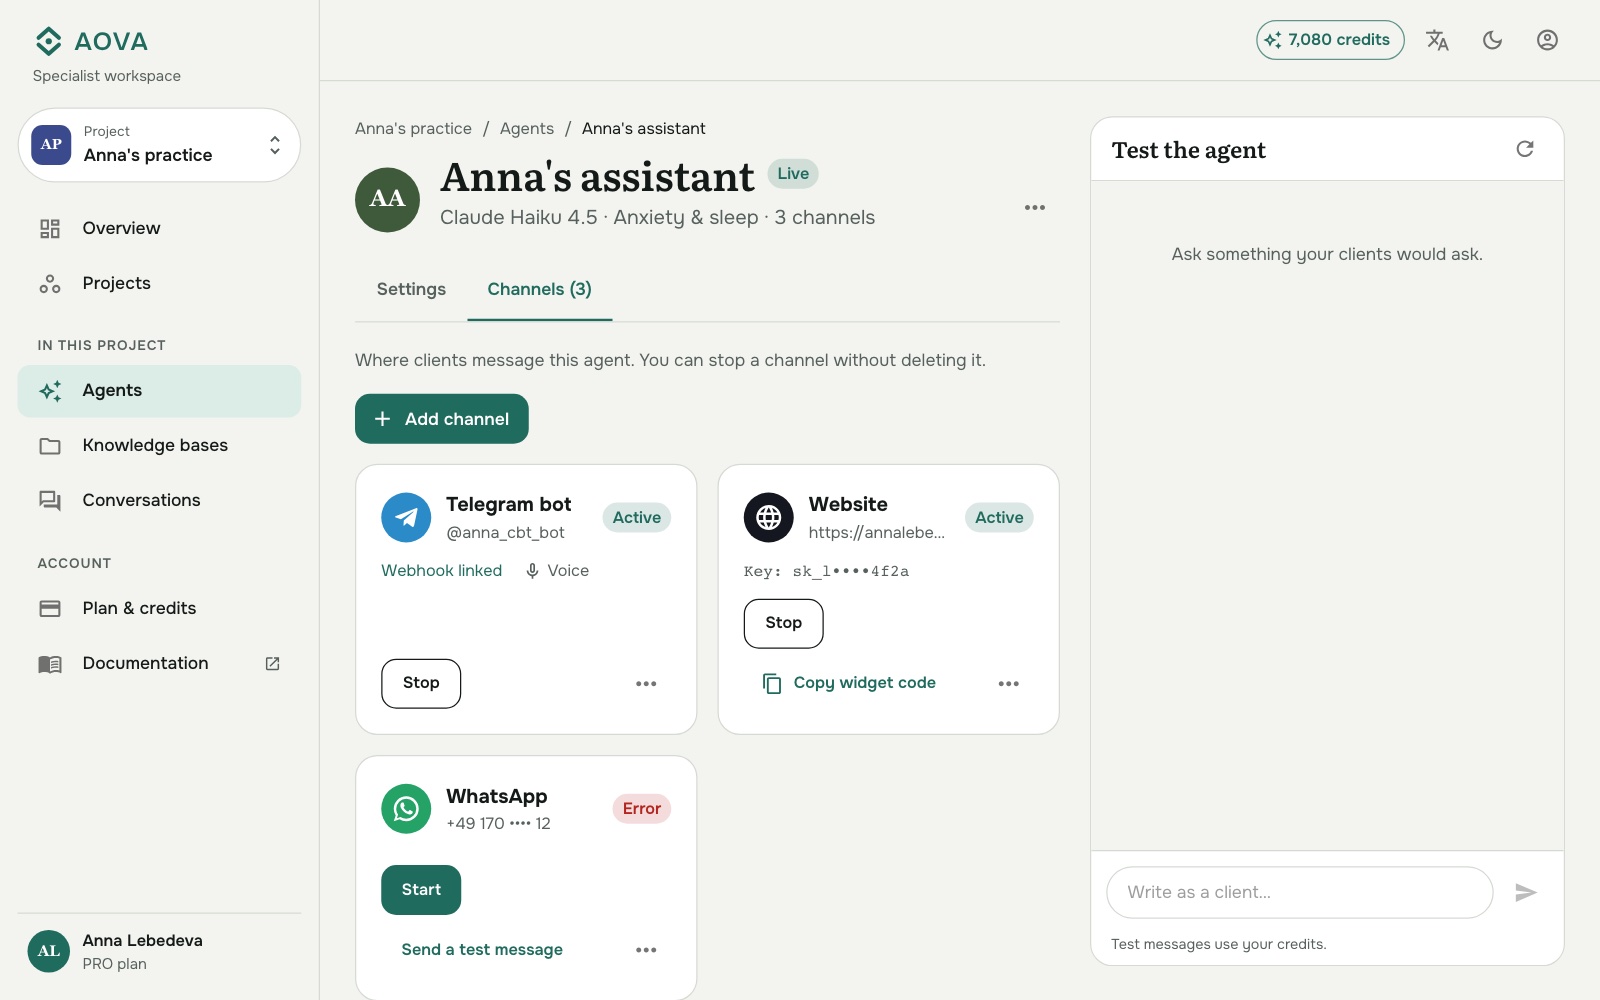Go to Anna's practice breadcrumb

pyautogui.click(x=413, y=129)
